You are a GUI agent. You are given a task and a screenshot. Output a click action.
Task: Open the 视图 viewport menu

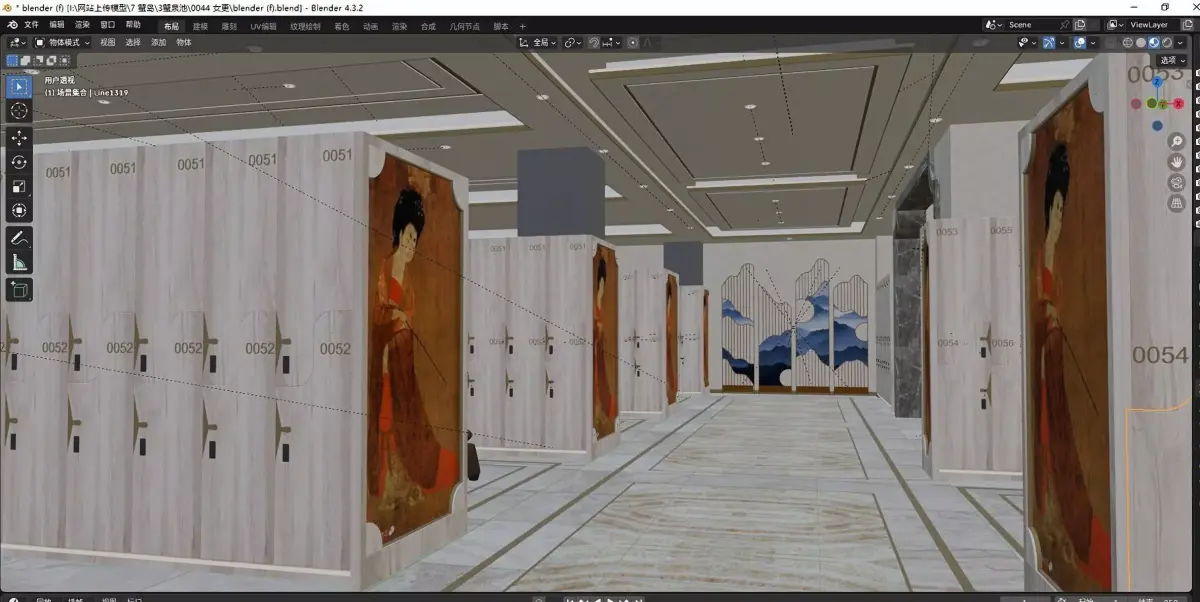click(108, 43)
